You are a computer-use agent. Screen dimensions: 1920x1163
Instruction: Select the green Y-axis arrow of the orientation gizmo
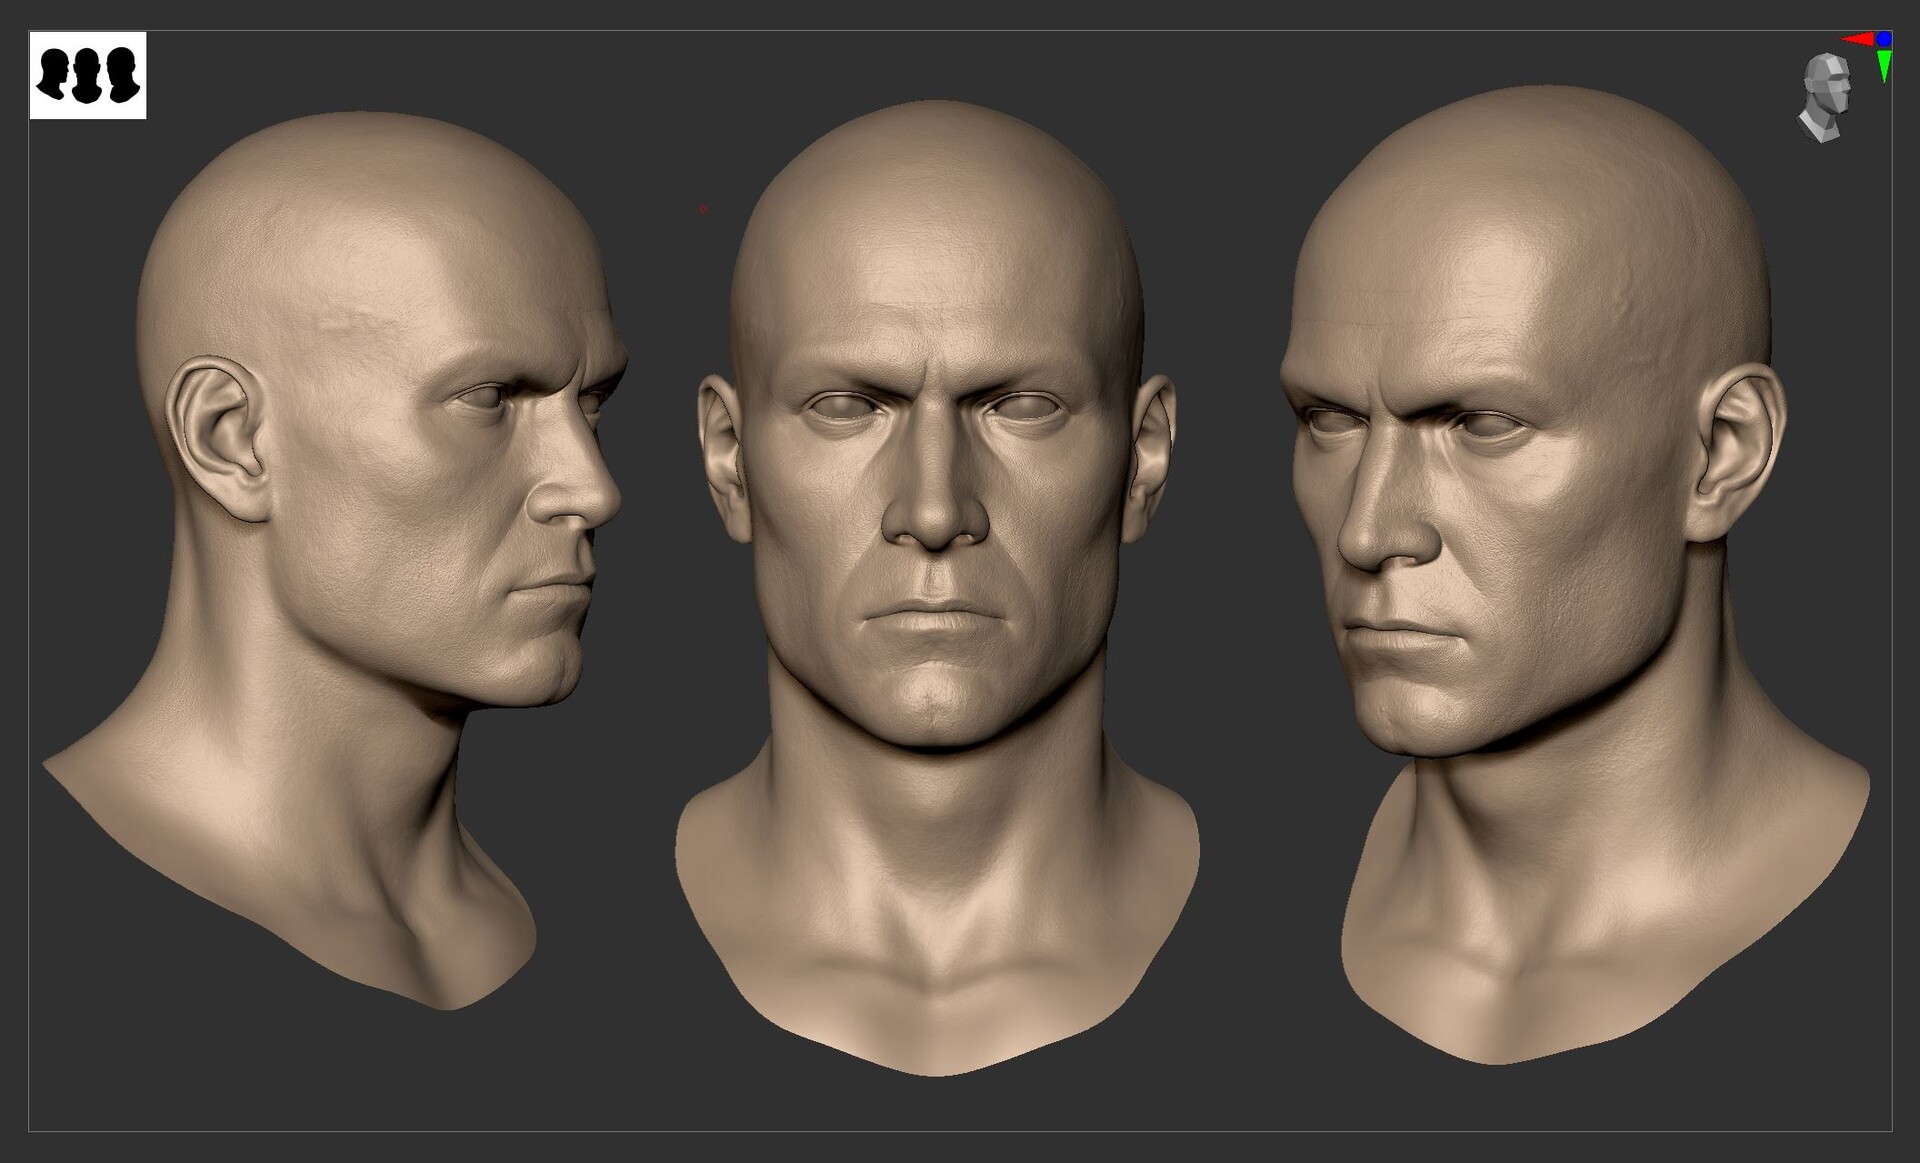click(1884, 62)
